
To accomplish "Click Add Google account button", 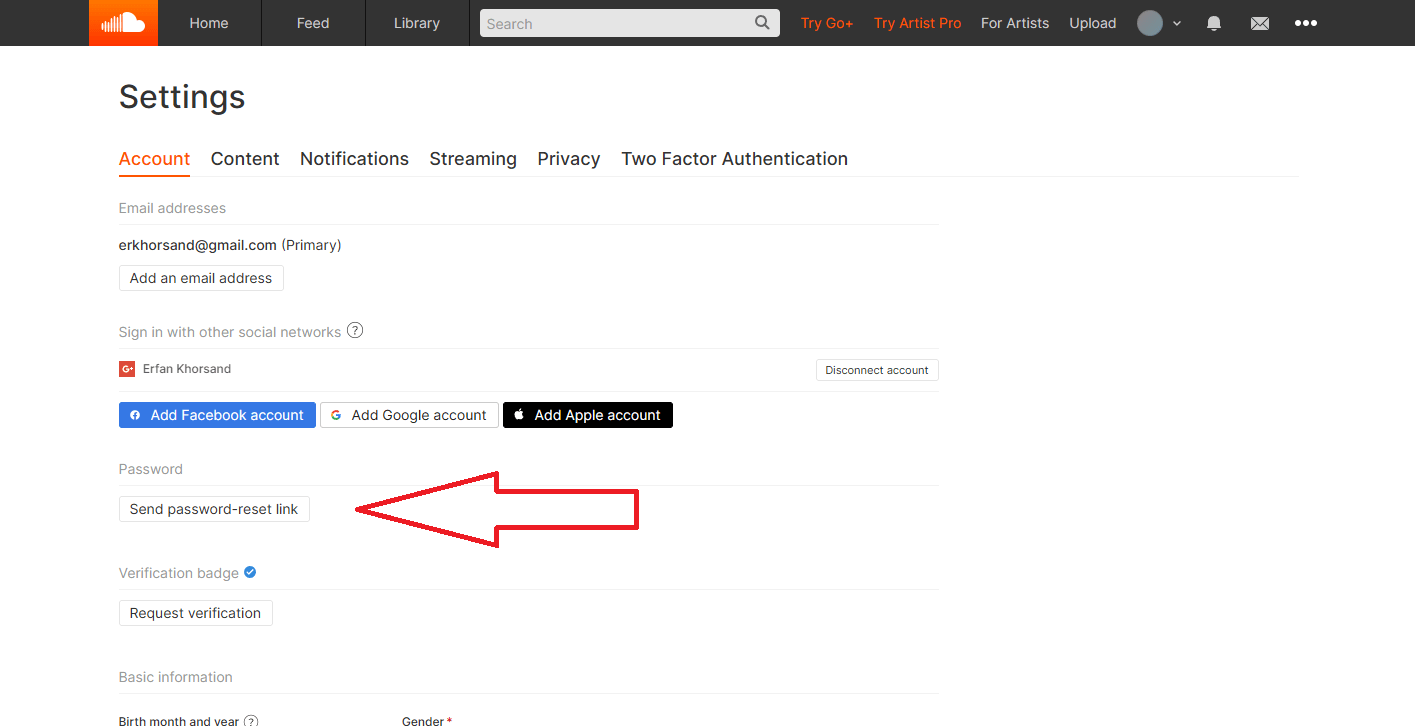I will 409,415.
